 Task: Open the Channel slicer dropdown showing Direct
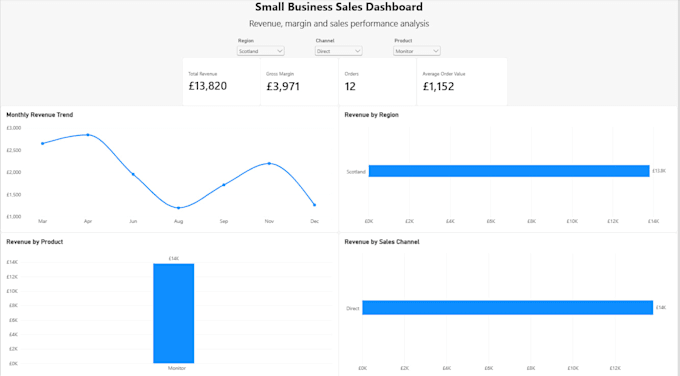tap(338, 51)
